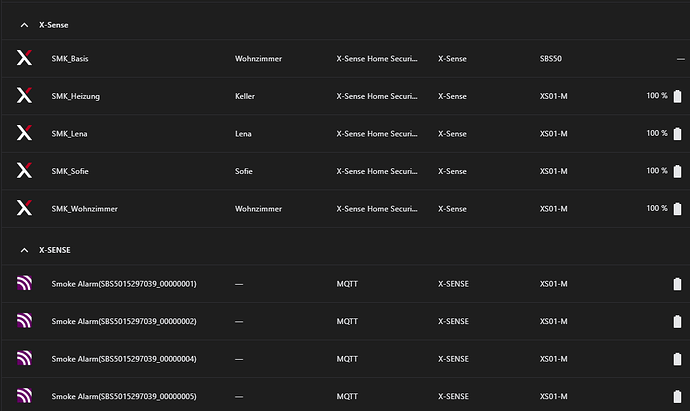Click battery icon in SMK_Heizung row
Screen dimensions: 690x411
[x=677, y=96]
